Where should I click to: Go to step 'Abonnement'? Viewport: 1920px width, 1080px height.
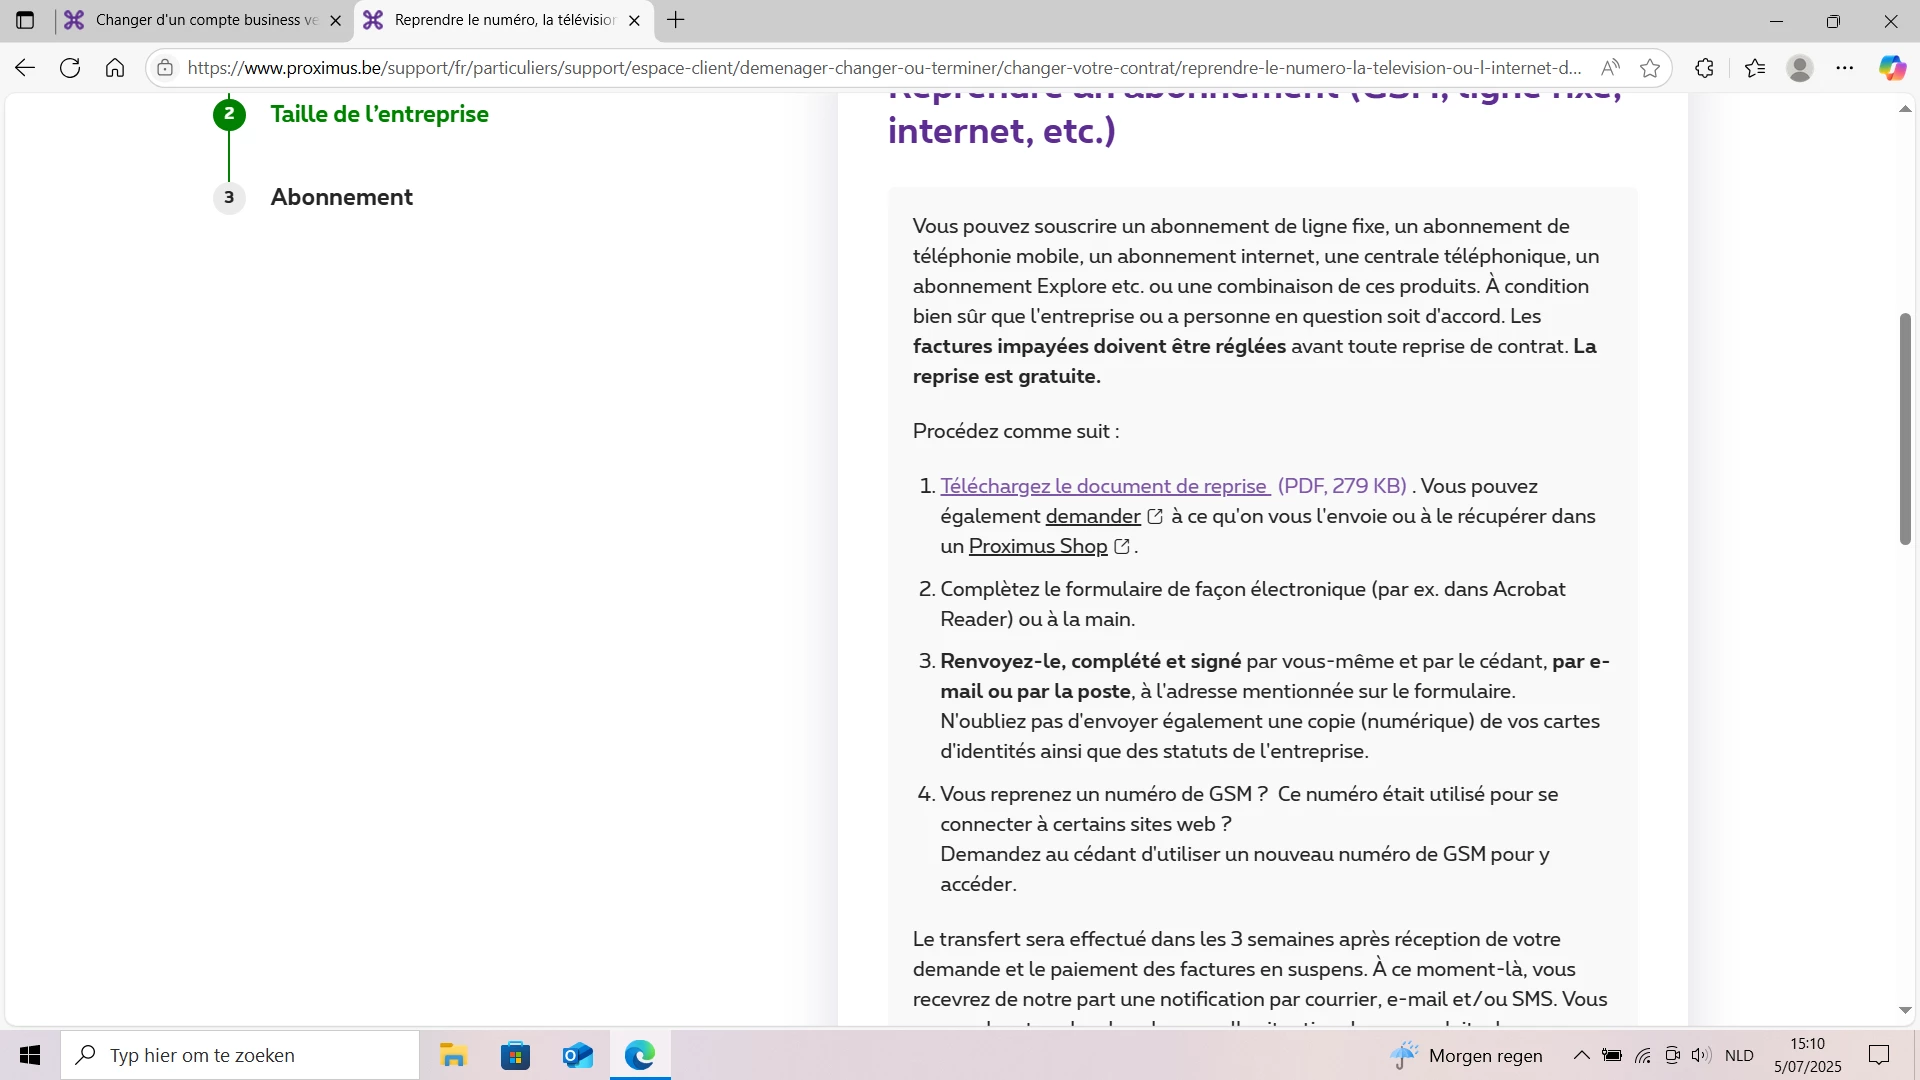[x=341, y=197]
